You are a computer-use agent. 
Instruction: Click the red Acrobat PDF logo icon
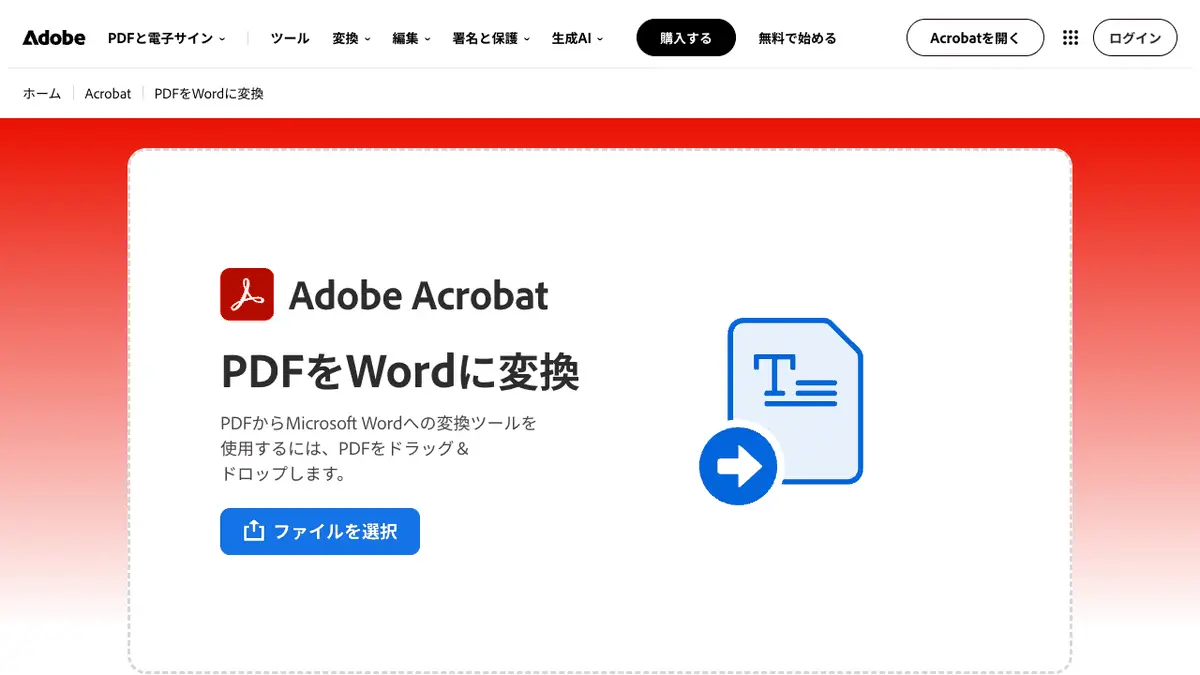pos(247,295)
